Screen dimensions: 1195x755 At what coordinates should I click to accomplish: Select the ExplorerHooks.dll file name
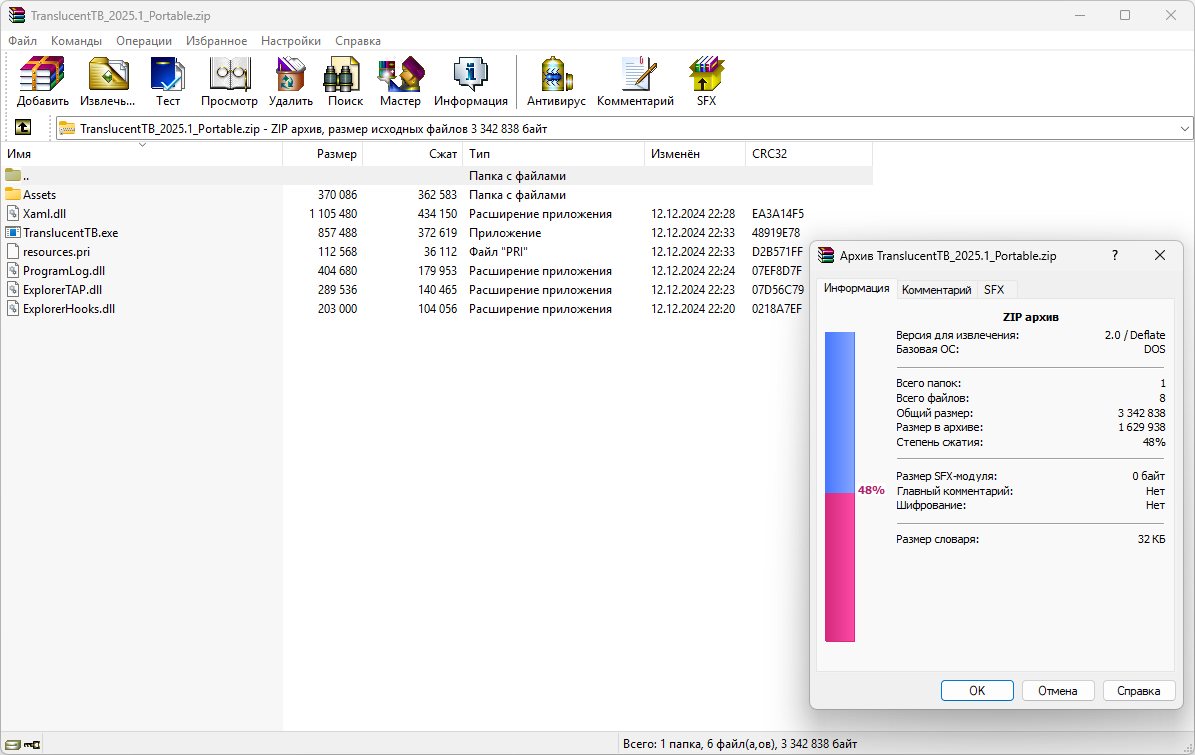tap(69, 309)
